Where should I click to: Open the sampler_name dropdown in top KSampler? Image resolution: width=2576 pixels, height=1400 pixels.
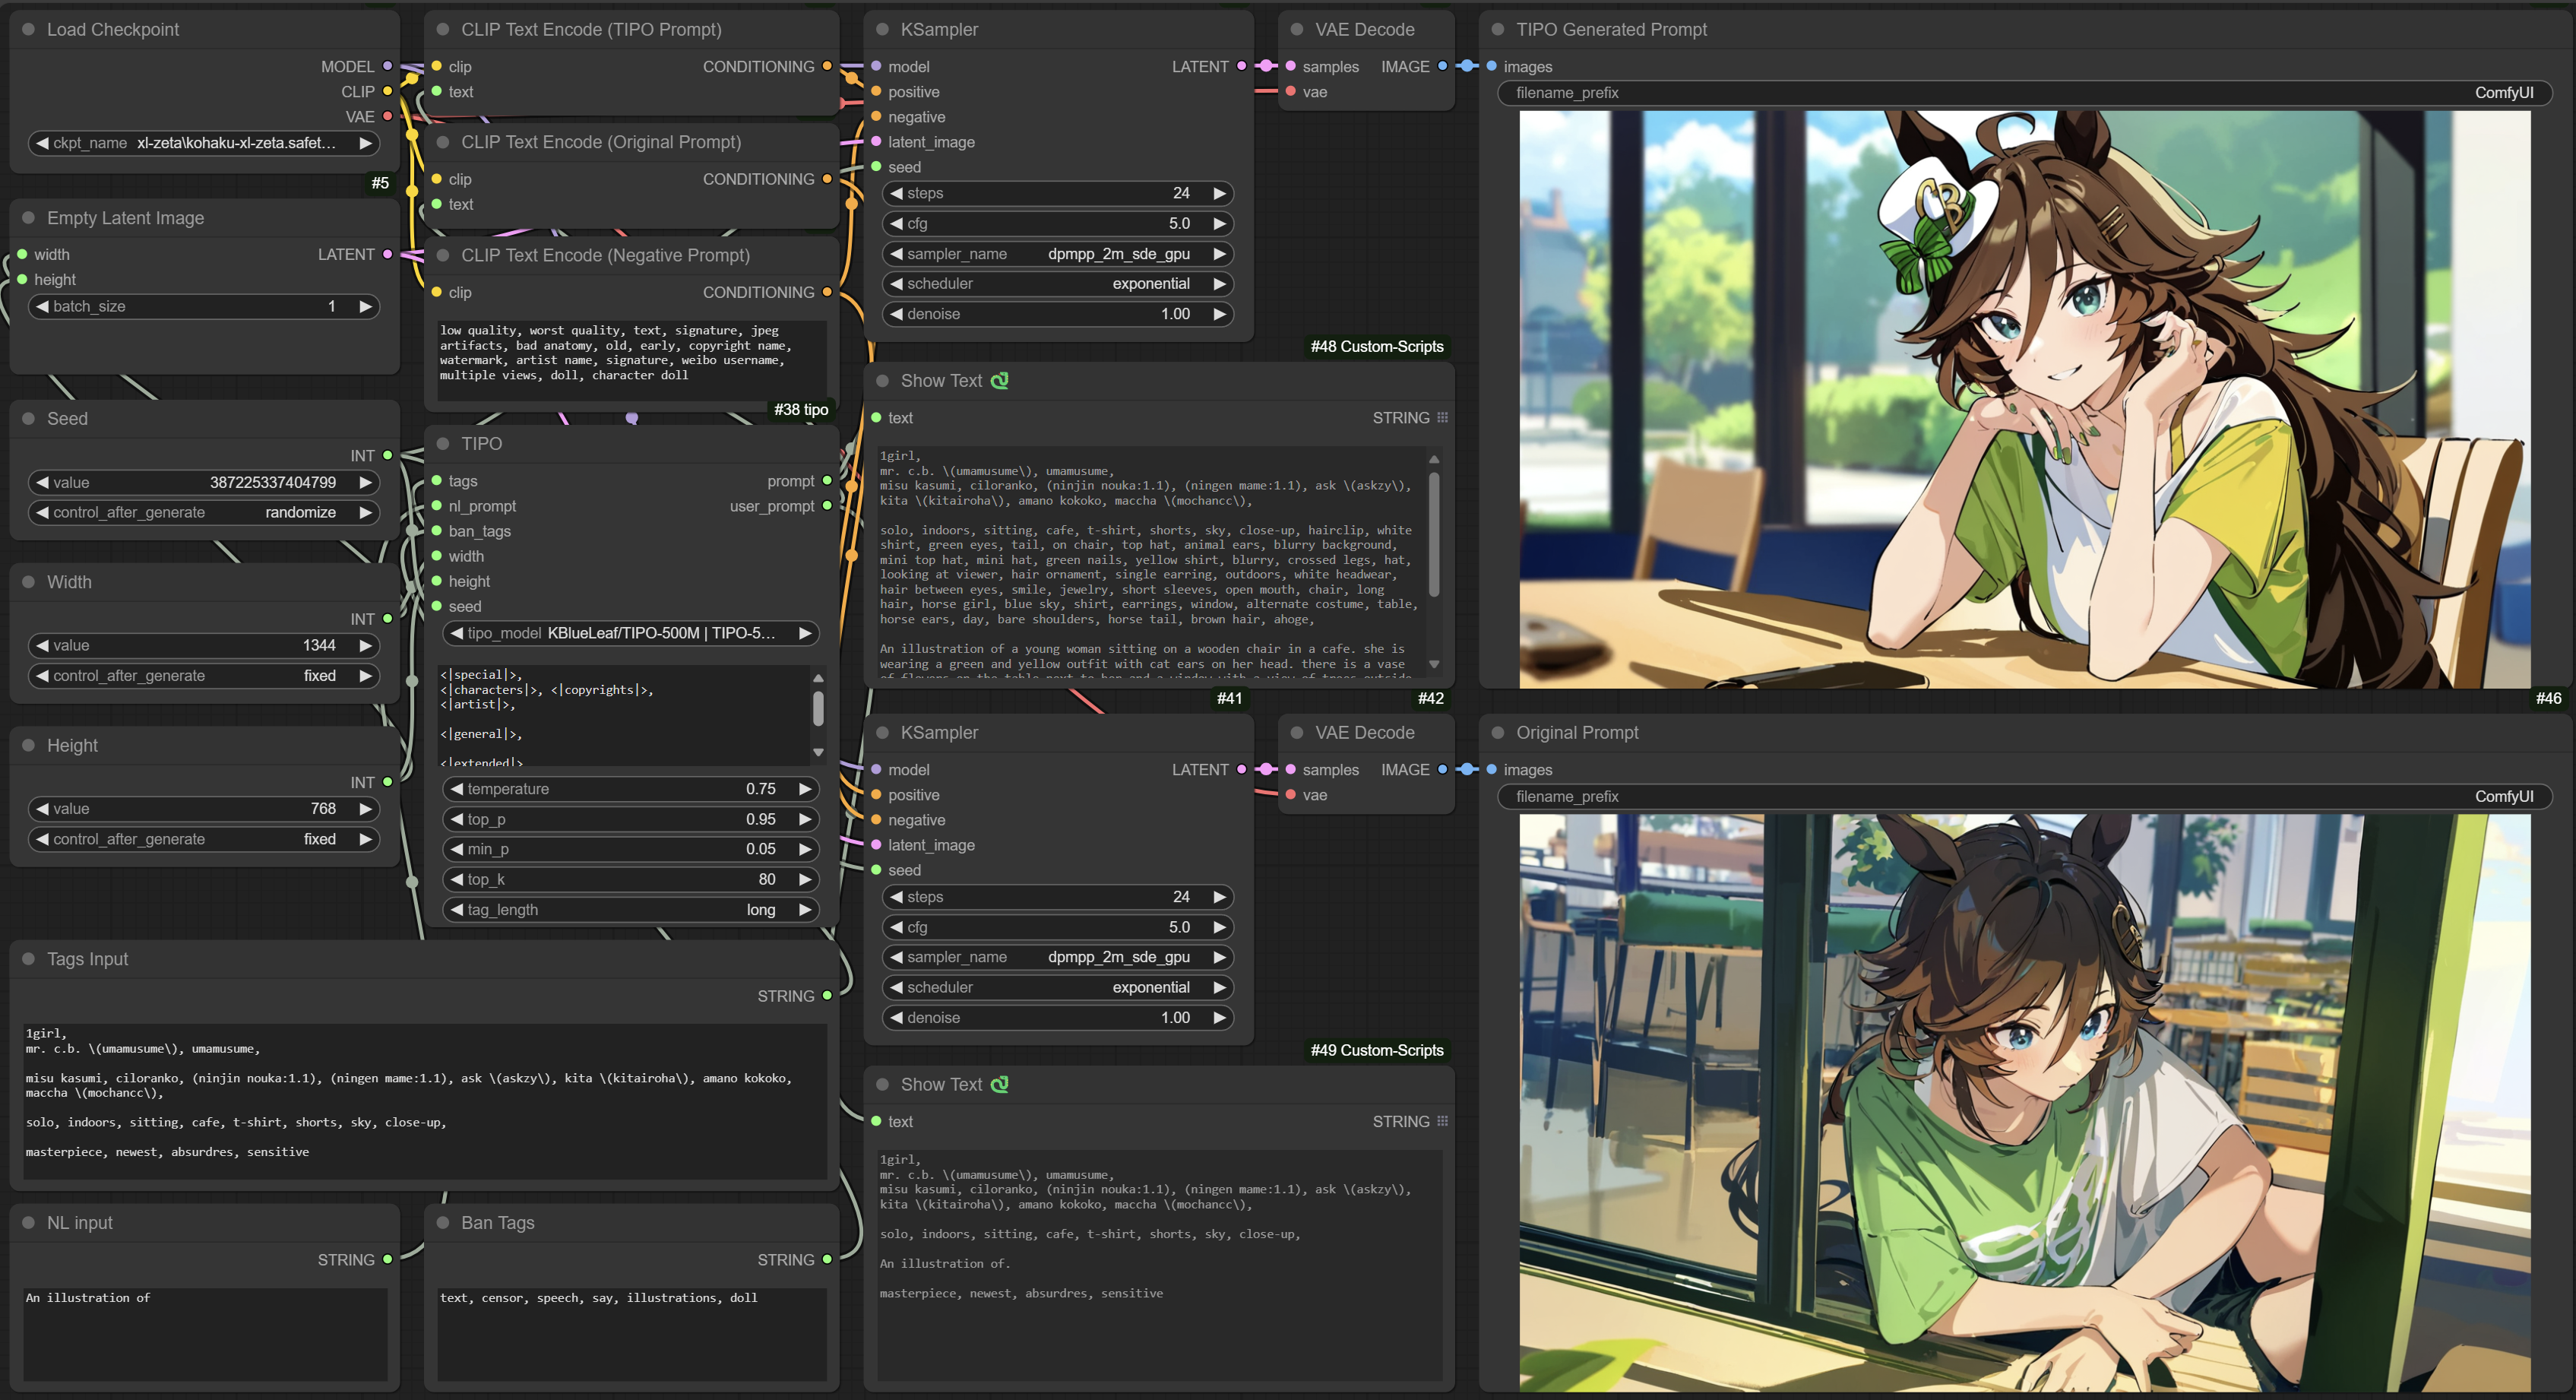[x=1057, y=254]
